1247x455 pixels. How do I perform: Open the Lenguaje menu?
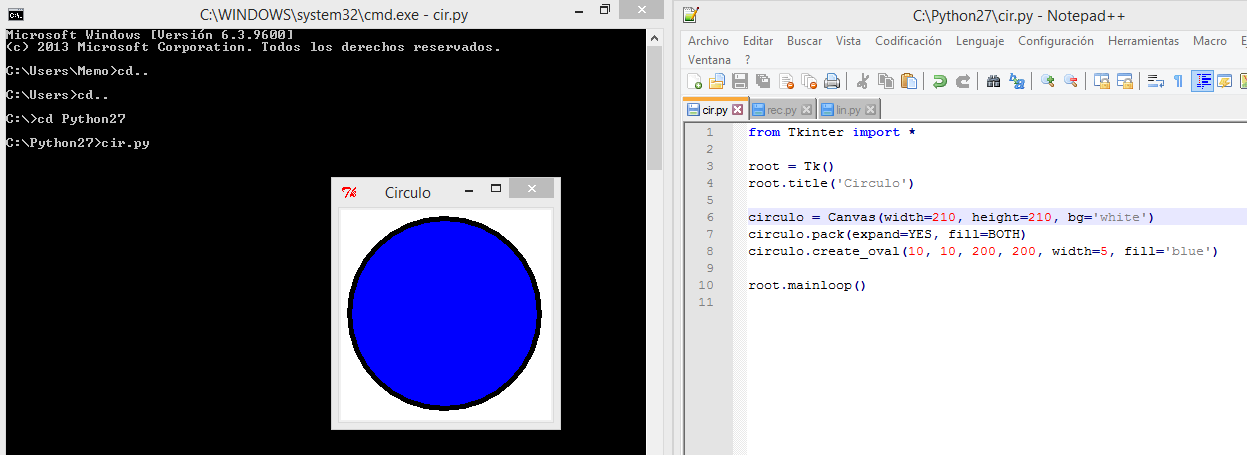(980, 41)
